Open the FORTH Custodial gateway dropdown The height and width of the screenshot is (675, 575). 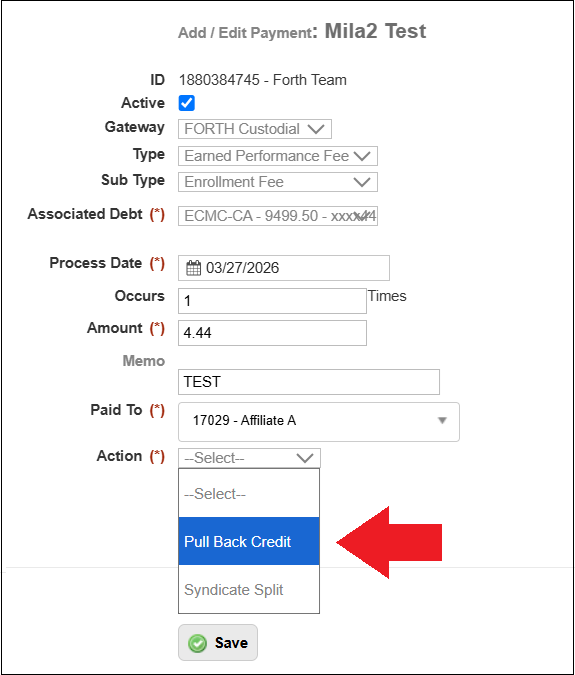255,129
